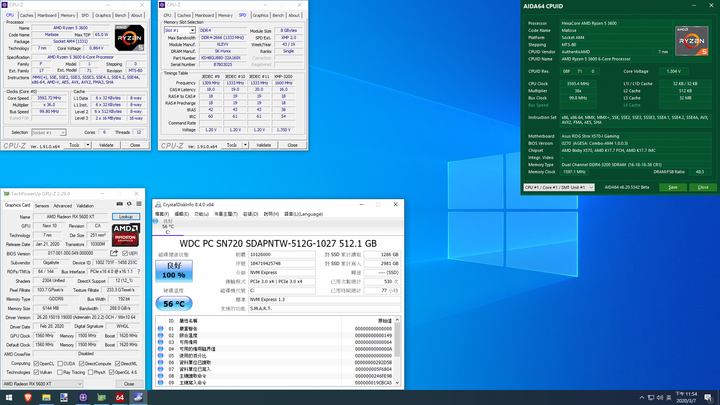
Task: Click the scroll down arrow in attribute list
Action: coord(397,383)
